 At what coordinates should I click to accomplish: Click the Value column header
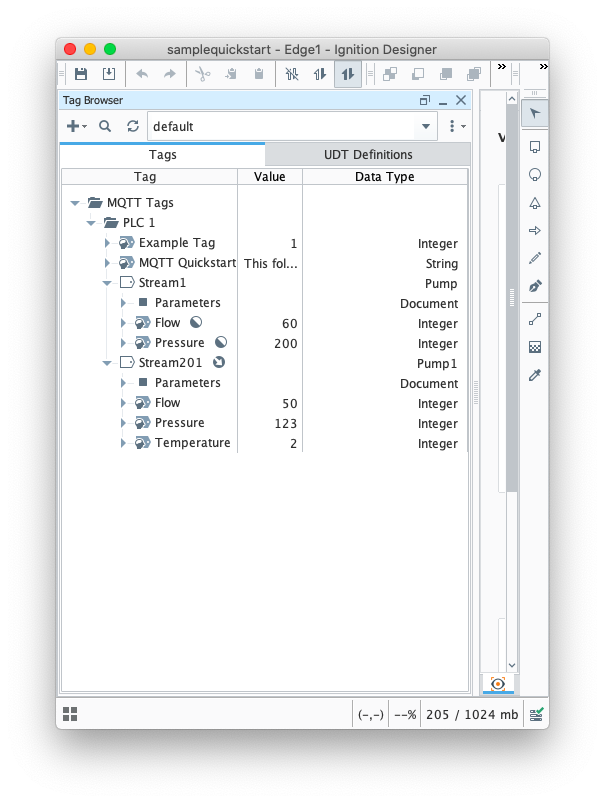point(270,177)
